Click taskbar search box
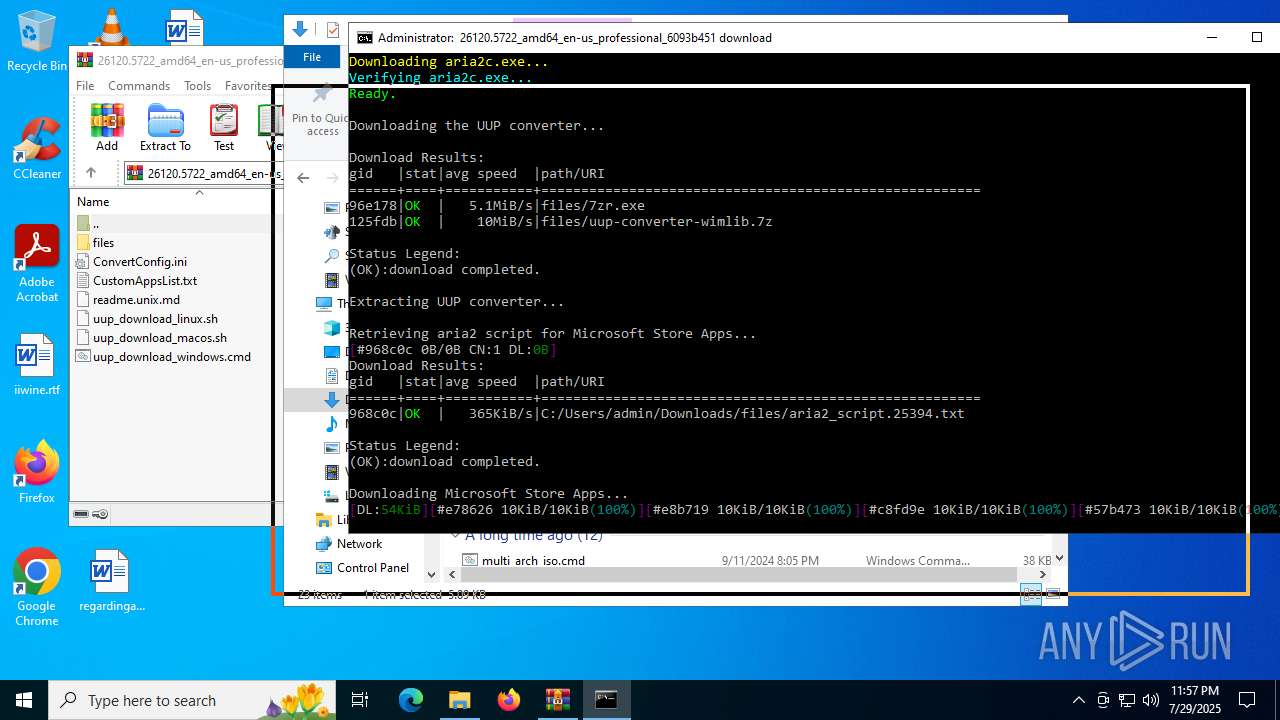Viewport: 1280px width, 720px height. click(194, 700)
